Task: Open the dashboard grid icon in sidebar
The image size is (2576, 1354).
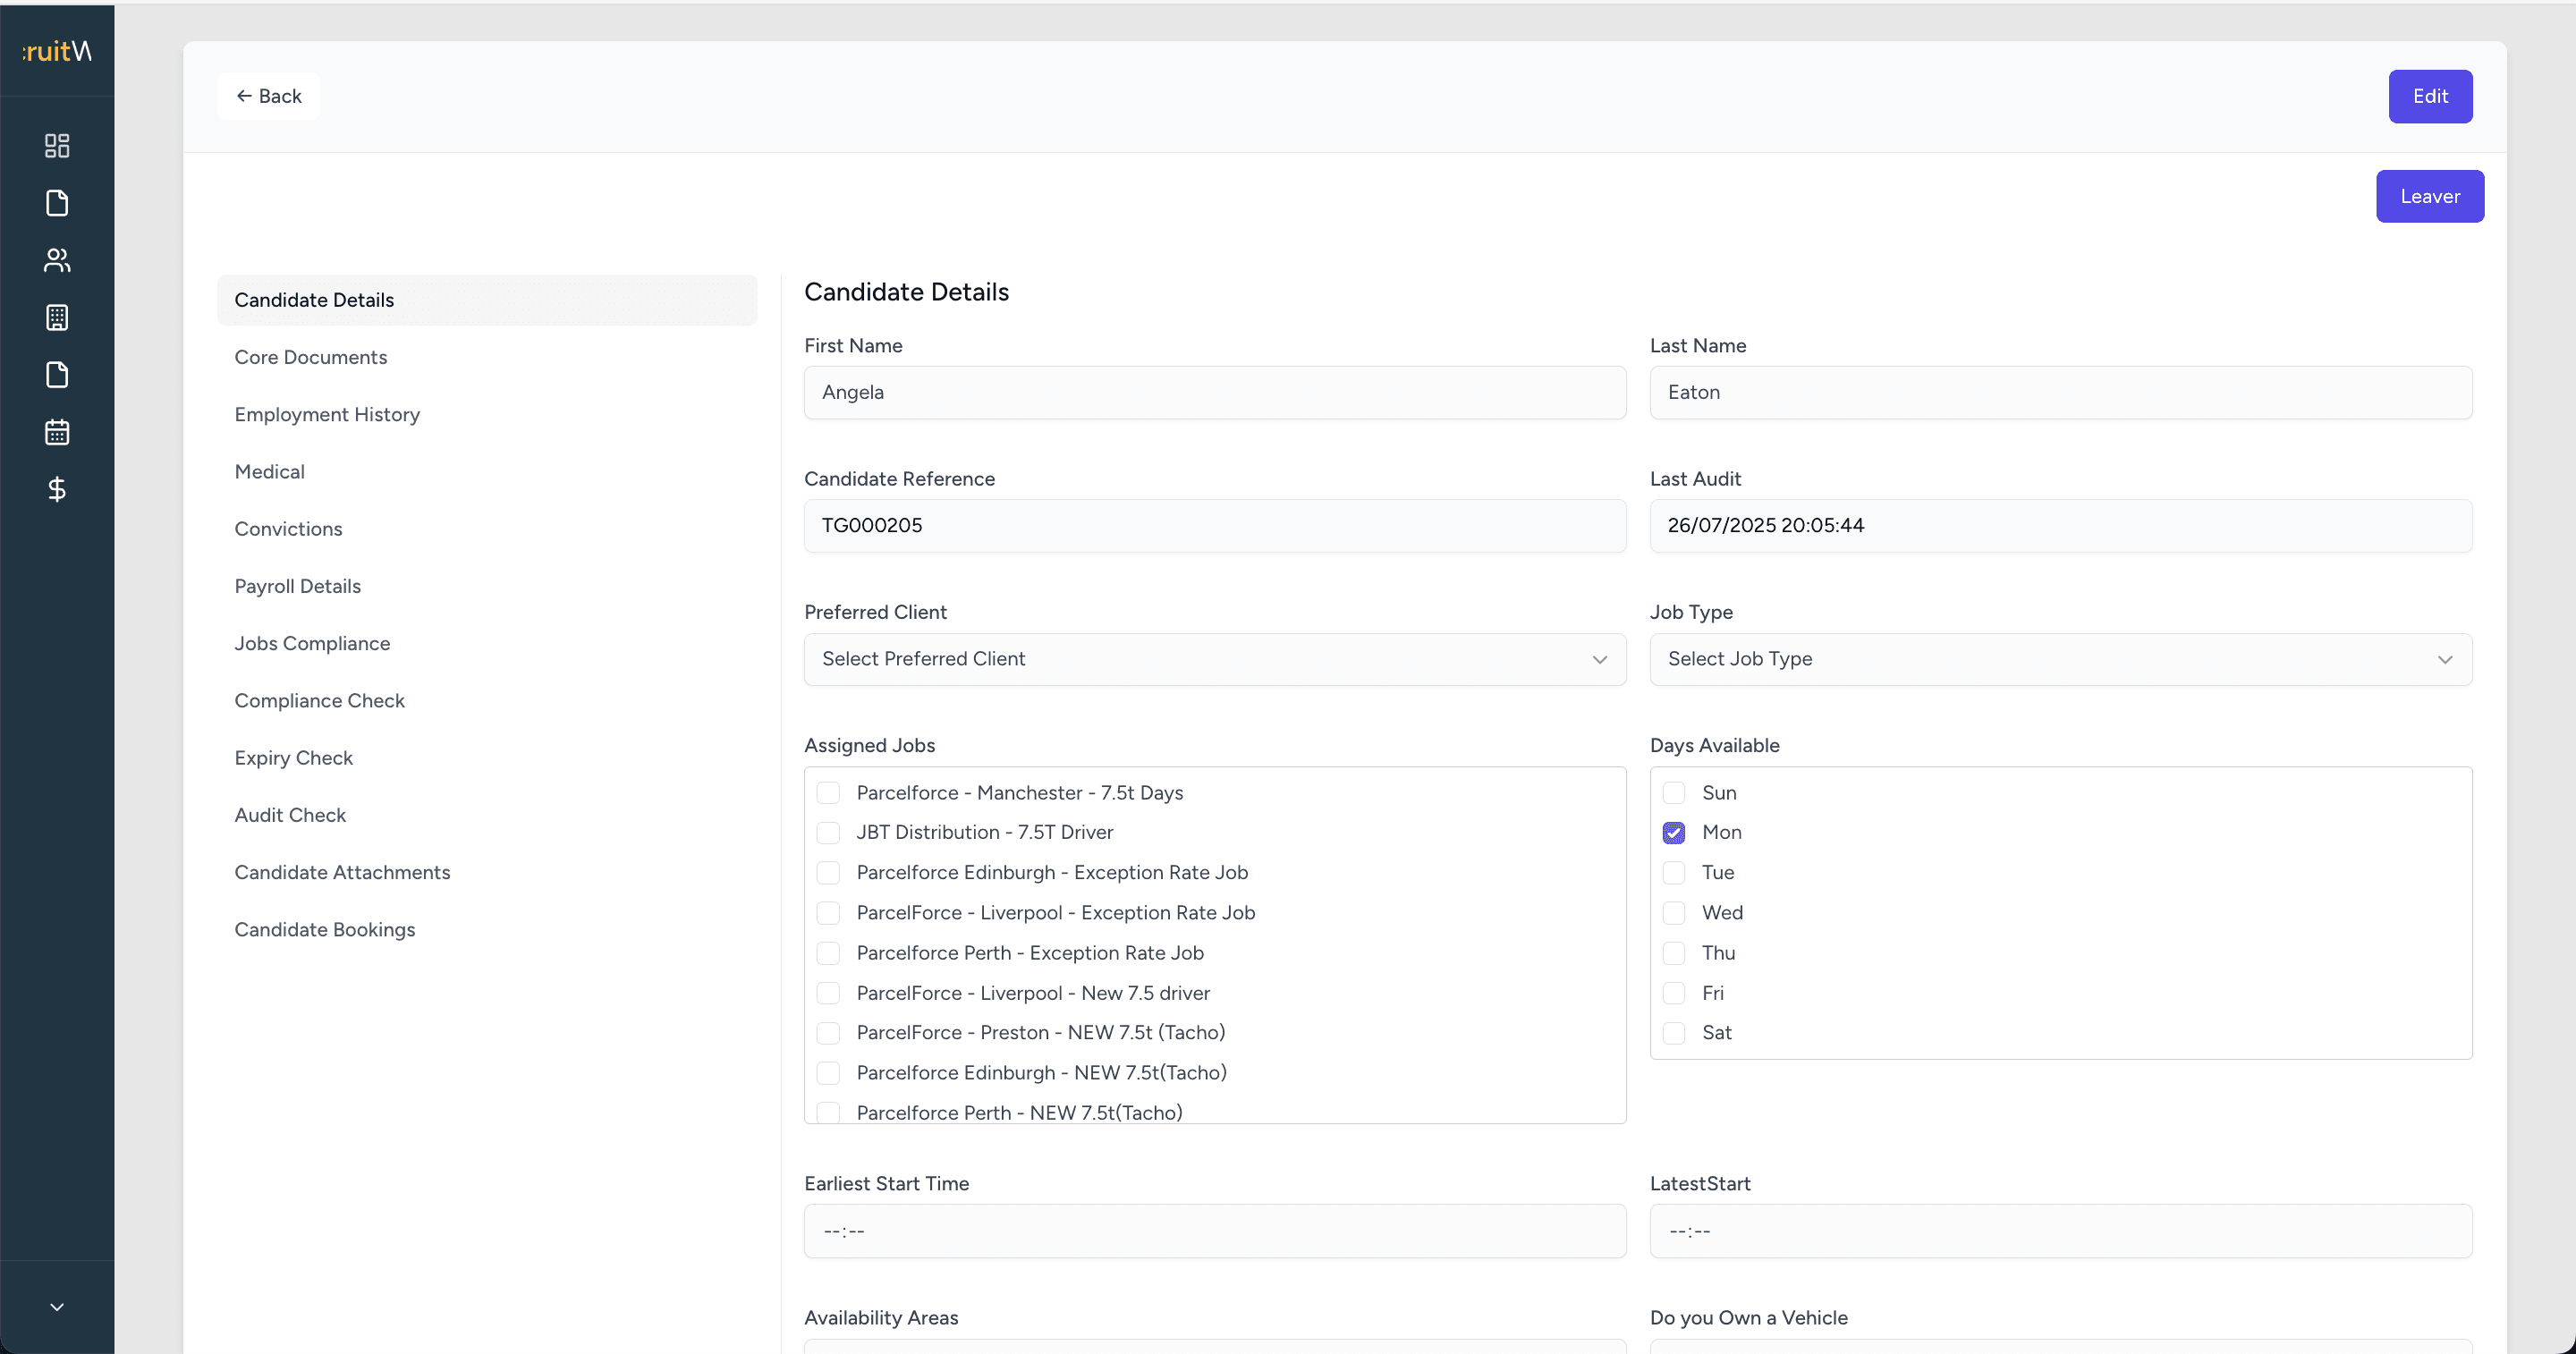Action: pyautogui.click(x=57, y=146)
